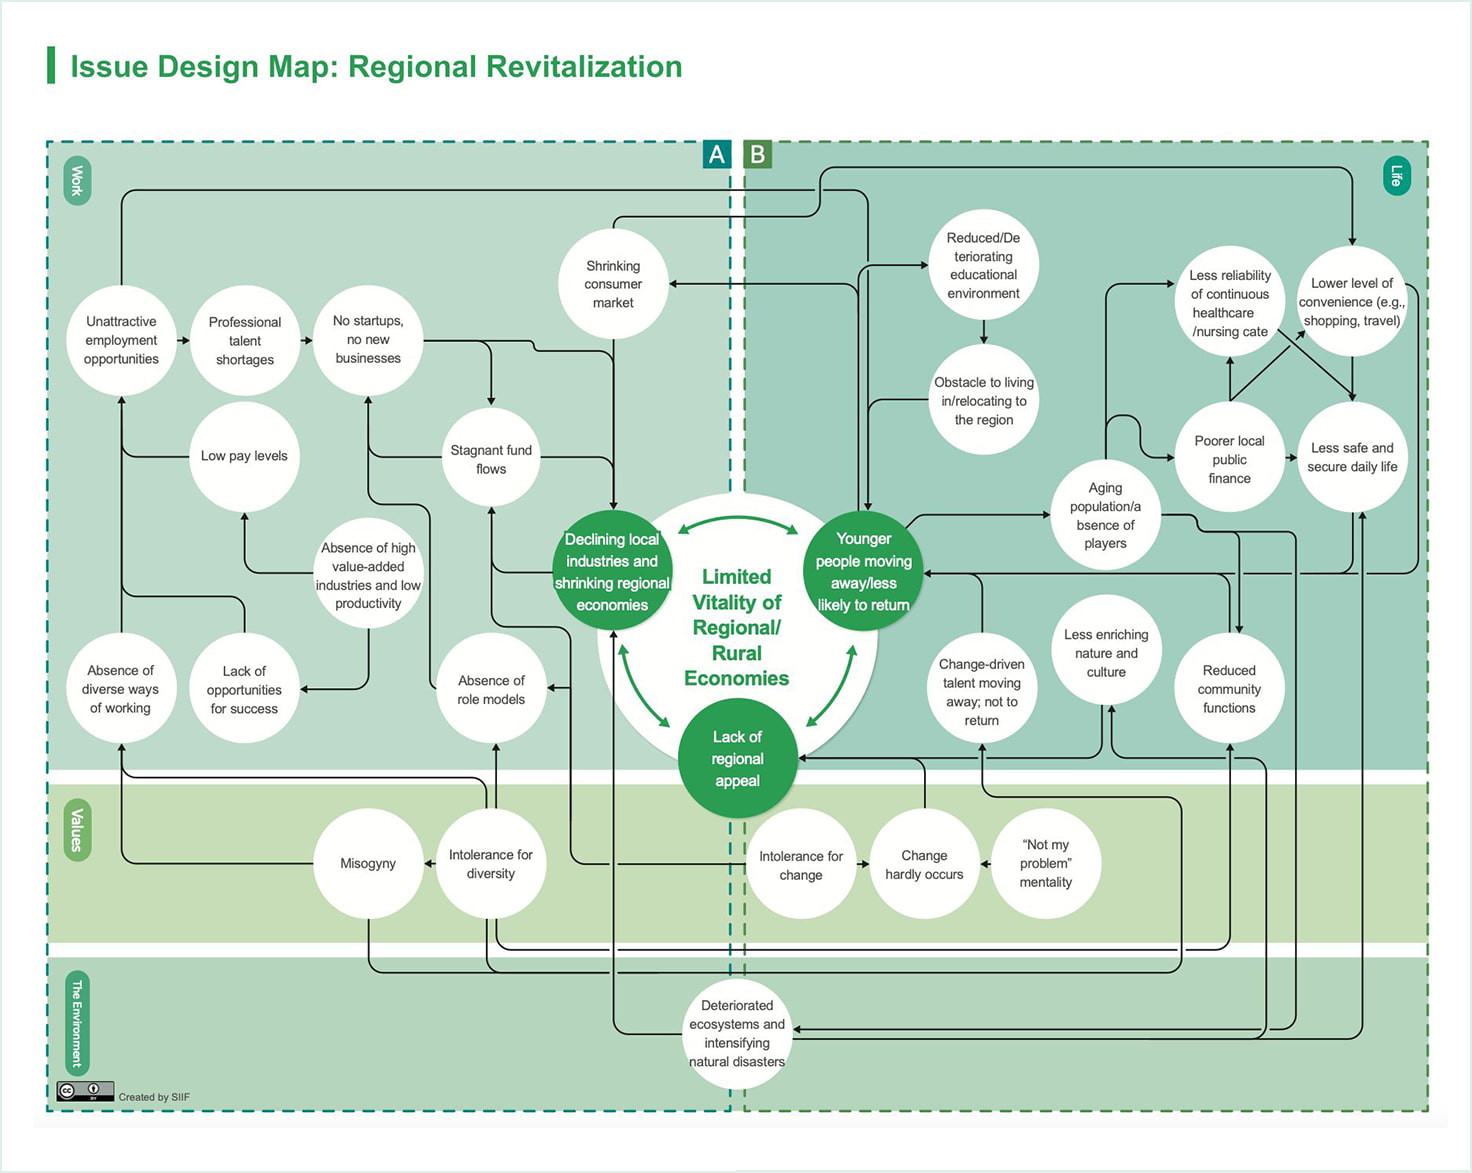Click the Misogyny node
This screenshot has width=1472, height=1173.
368,864
